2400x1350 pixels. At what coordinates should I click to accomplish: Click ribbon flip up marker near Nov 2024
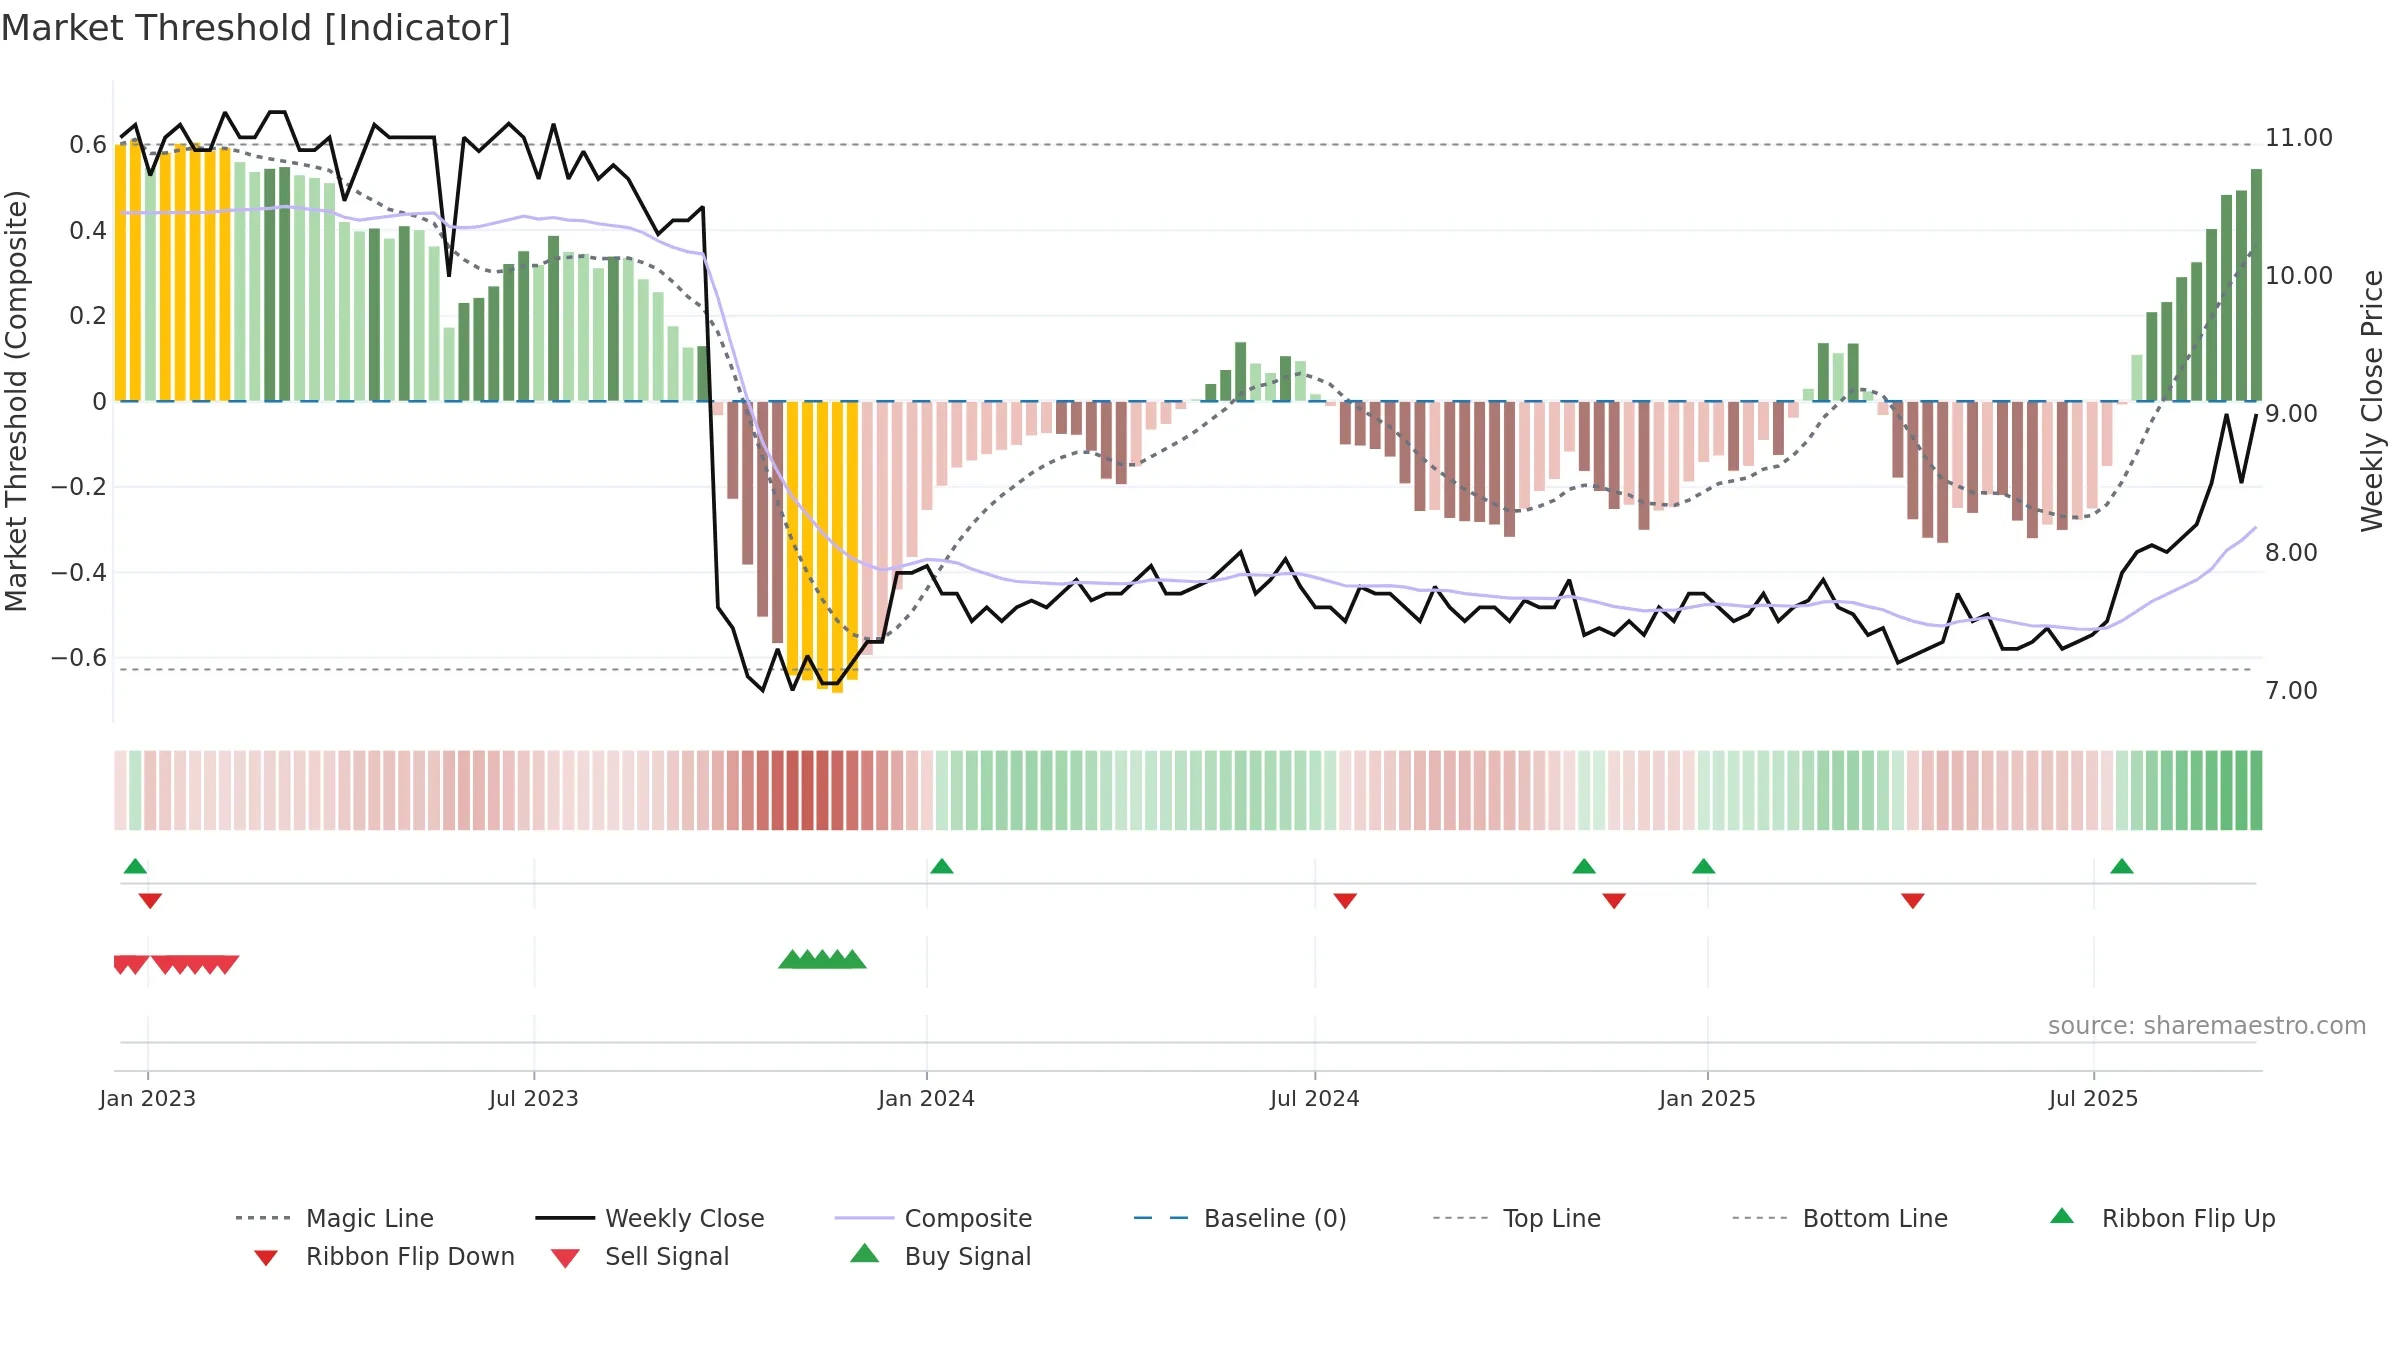(1584, 866)
